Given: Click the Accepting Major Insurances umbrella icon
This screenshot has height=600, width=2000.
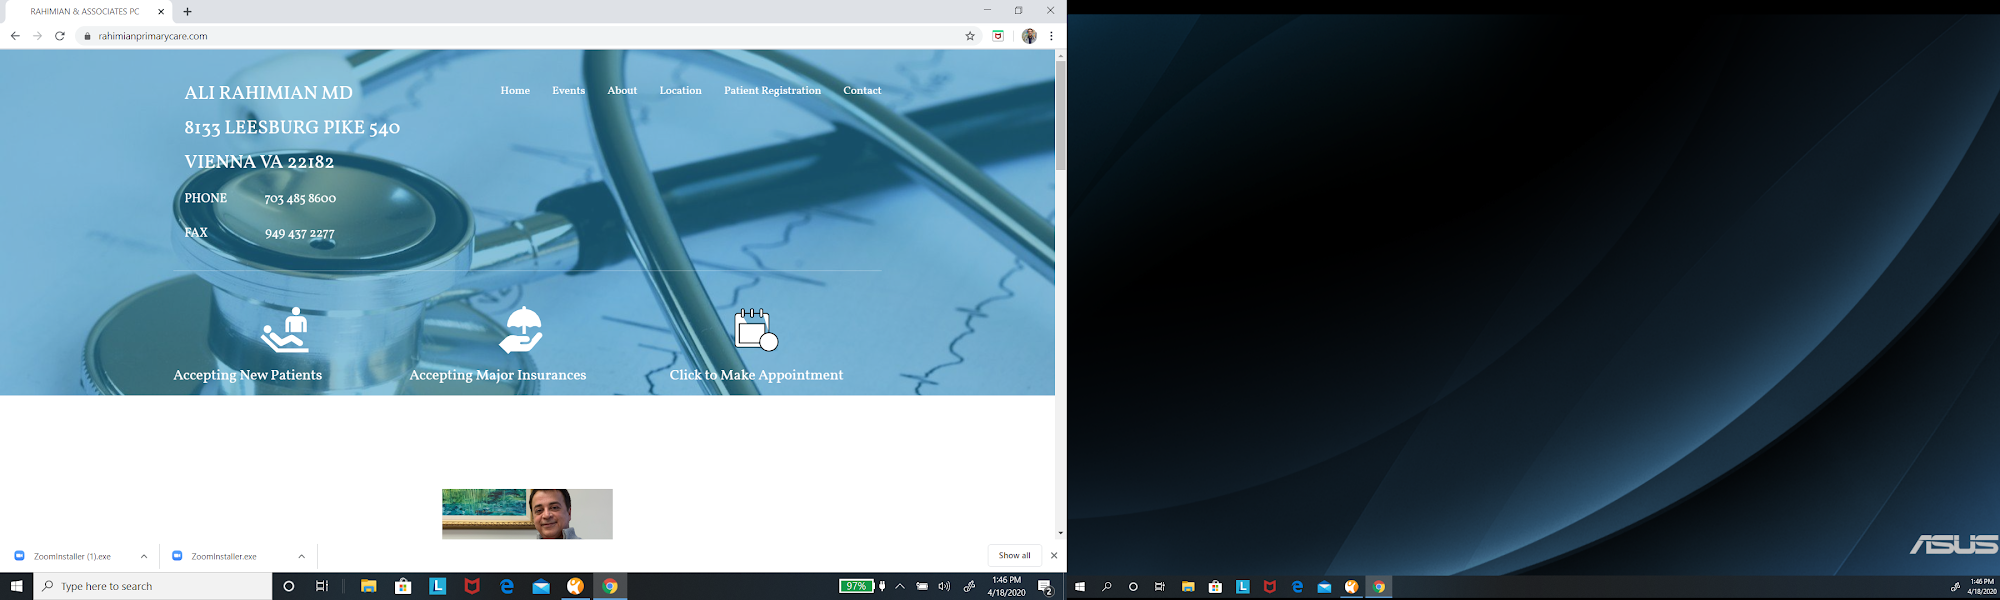Looking at the screenshot, I should coord(521,330).
